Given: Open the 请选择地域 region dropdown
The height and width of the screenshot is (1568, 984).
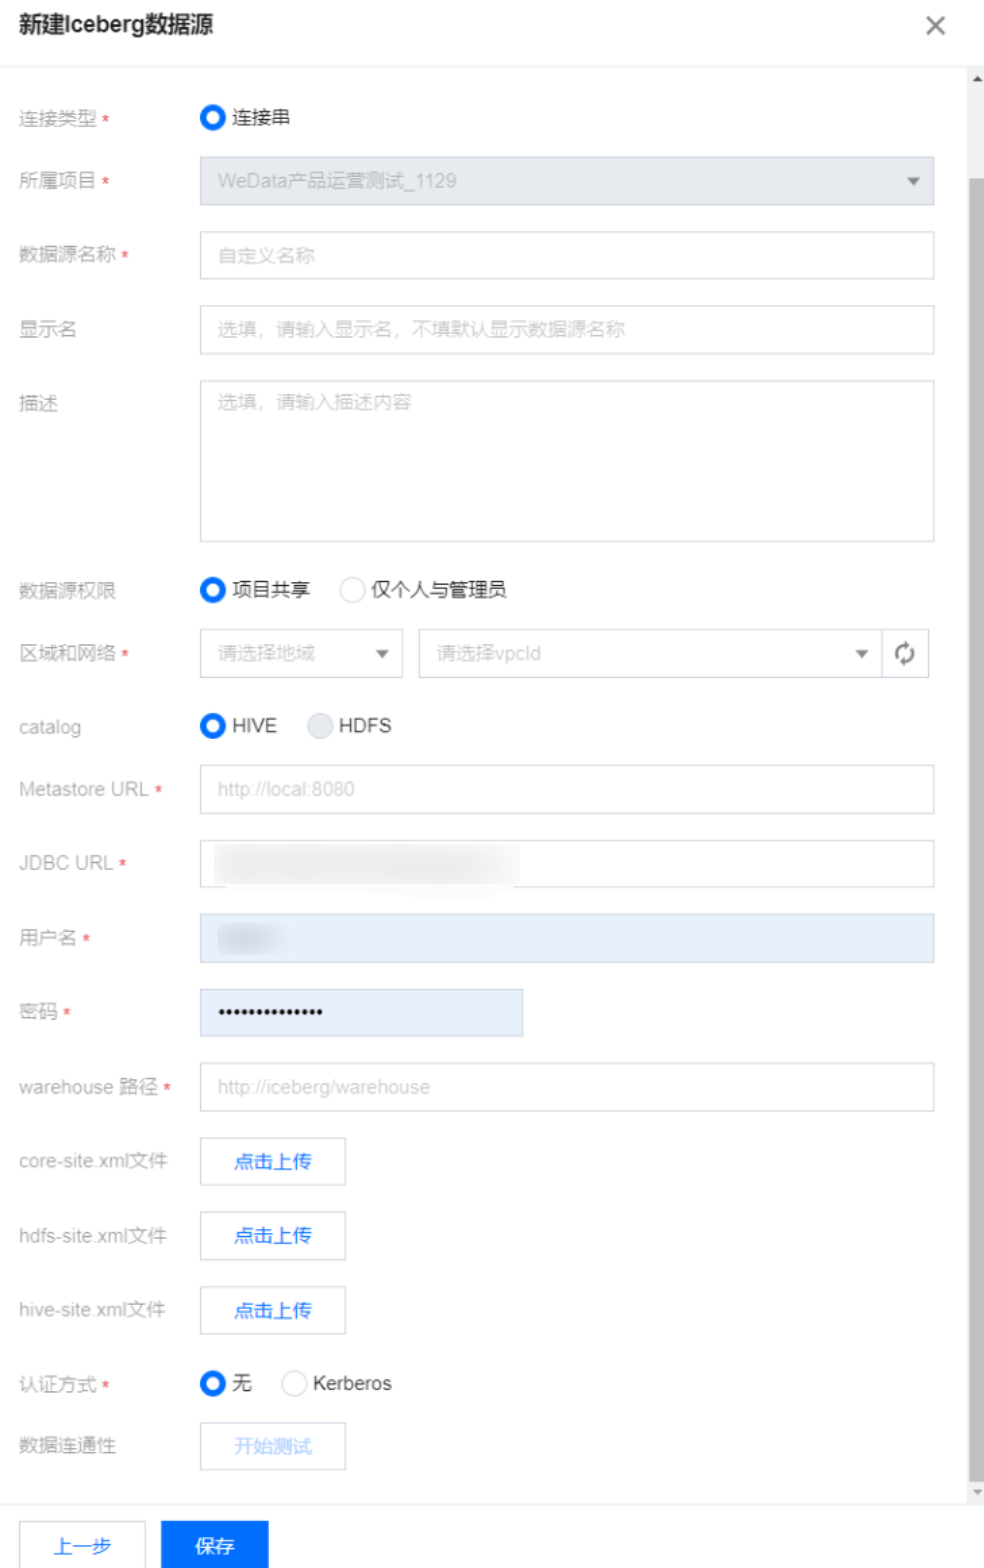Looking at the screenshot, I should point(301,654).
